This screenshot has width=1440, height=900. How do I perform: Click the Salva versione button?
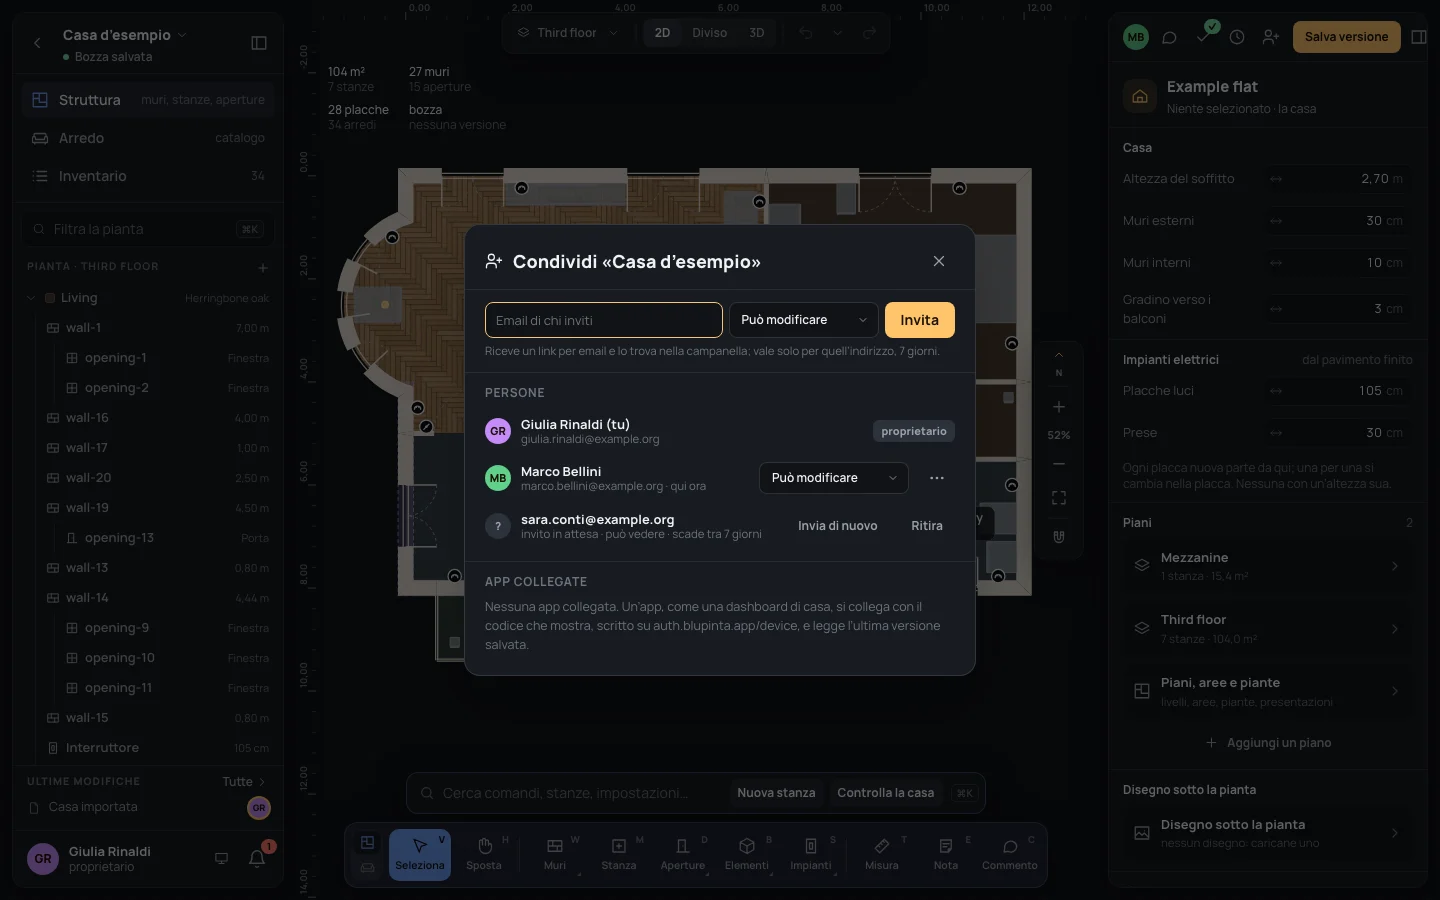[x=1346, y=37]
